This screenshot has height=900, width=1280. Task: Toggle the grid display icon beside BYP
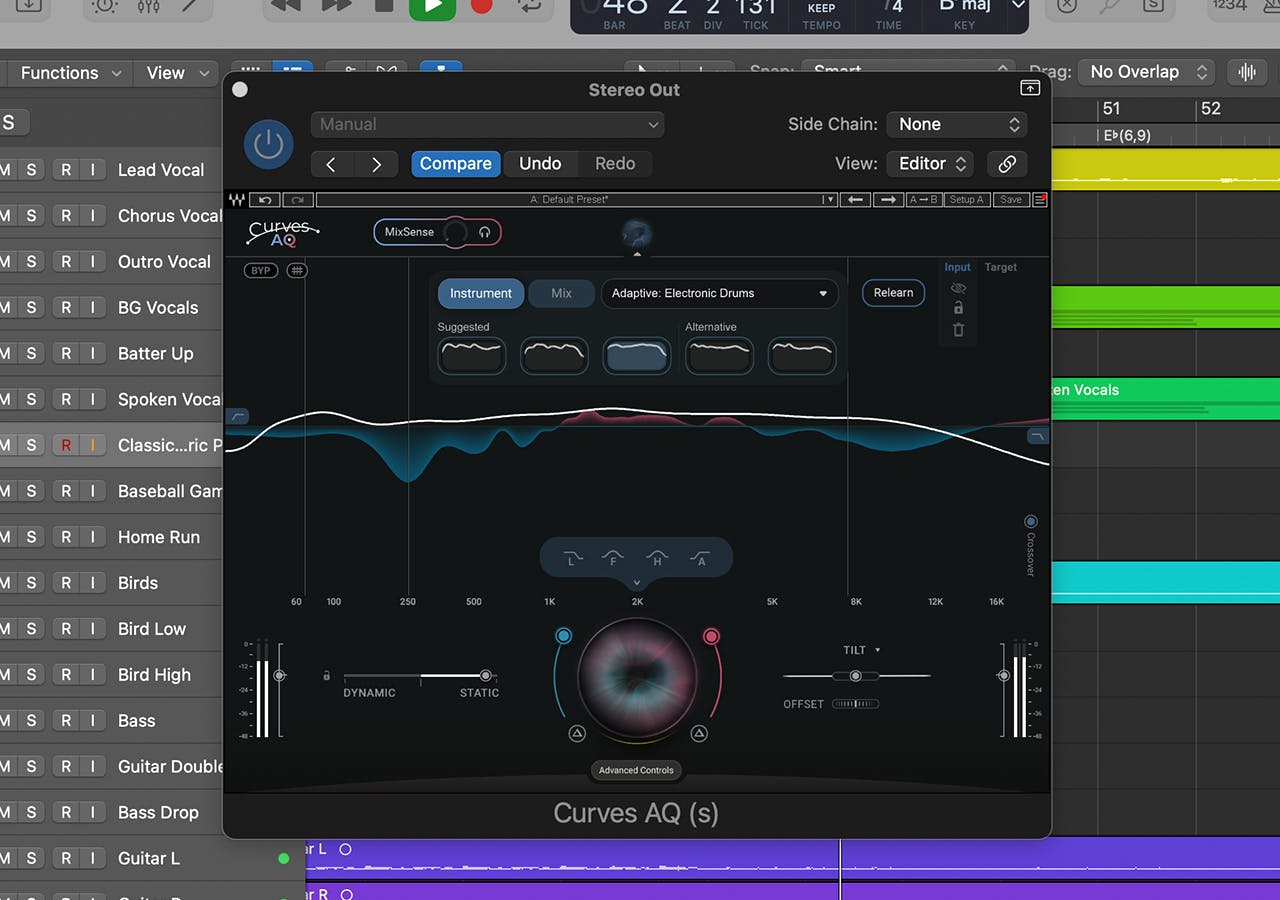297,270
